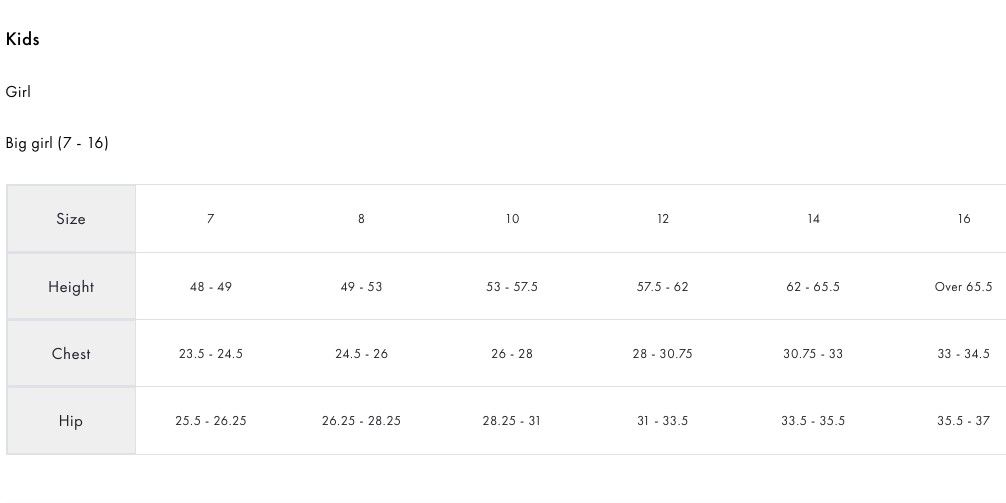Select size 14 column header
1006x503 pixels.
click(x=814, y=219)
